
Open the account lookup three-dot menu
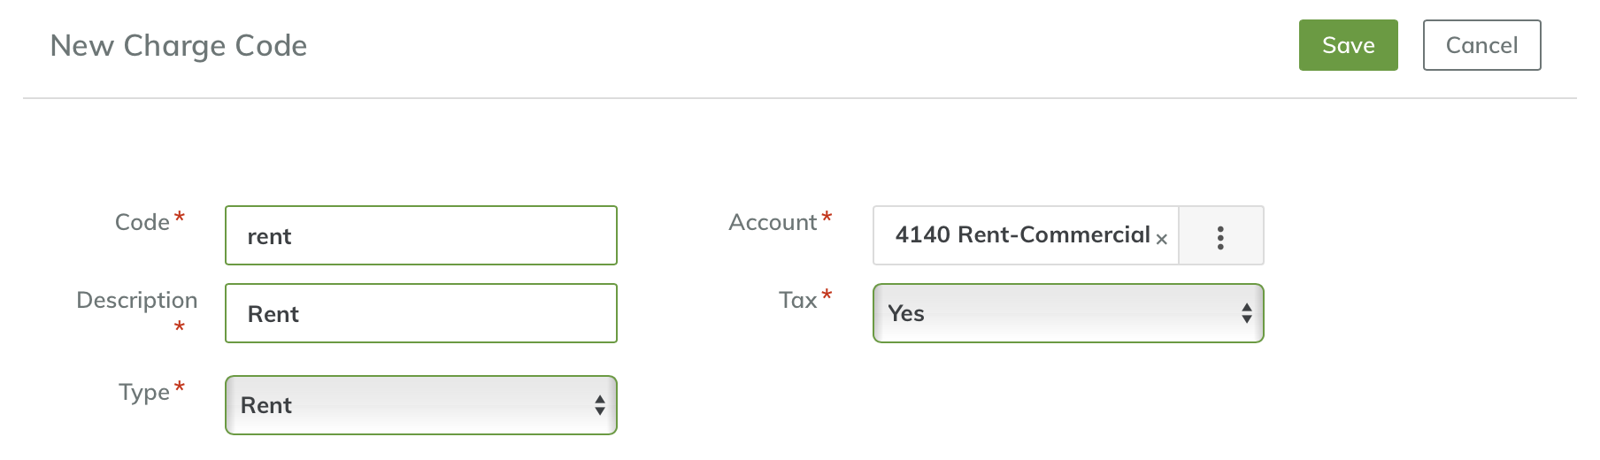[x=1220, y=237]
